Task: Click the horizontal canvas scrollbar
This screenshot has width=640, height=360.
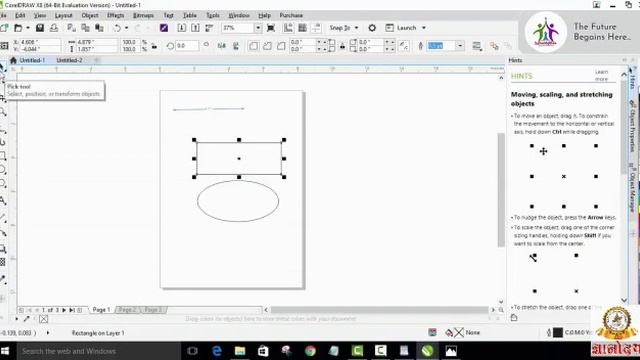Action: tap(380, 310)
